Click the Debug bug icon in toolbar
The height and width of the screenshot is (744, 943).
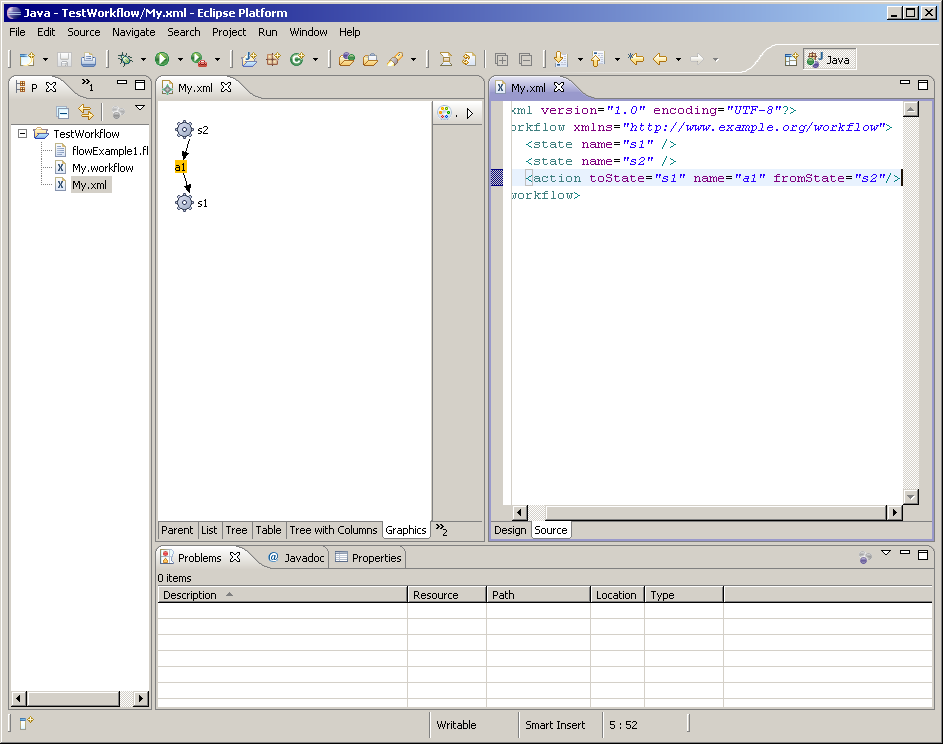point(125,60)
